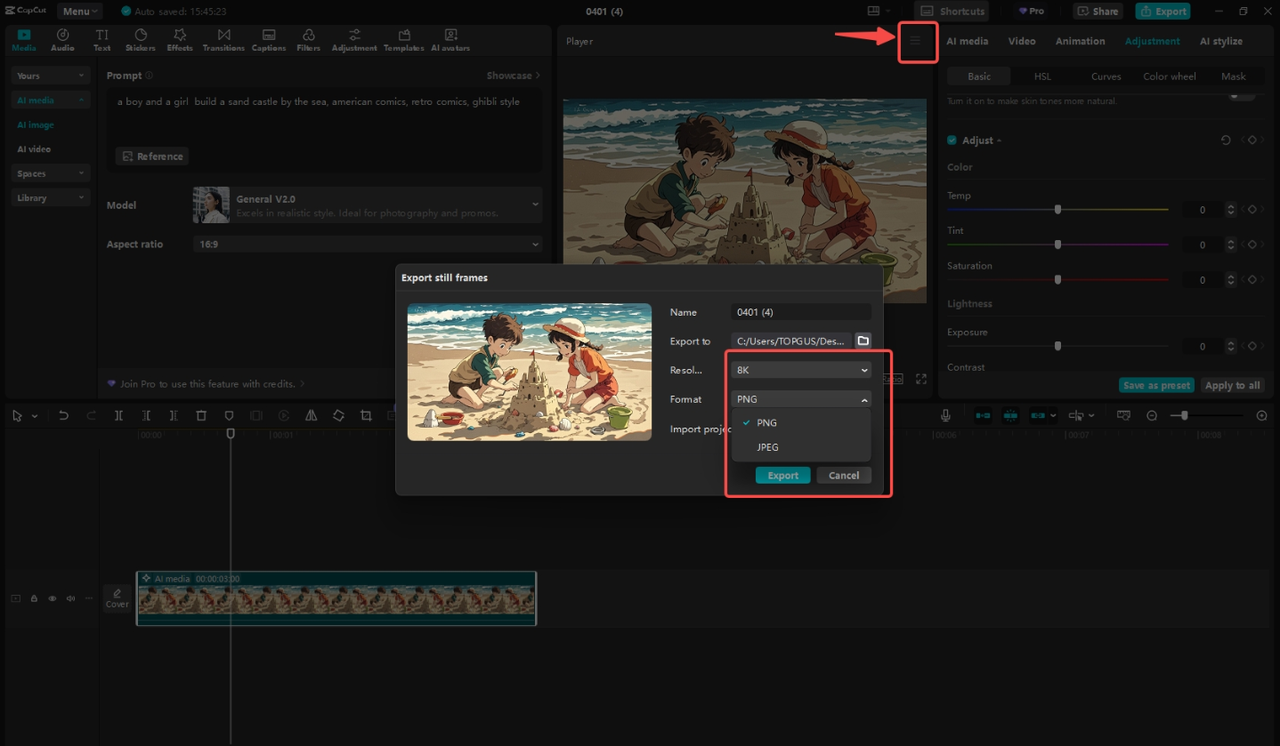Select the Mirror tool in timeline toolbar

pyautogui.click(x=313, y=415)
